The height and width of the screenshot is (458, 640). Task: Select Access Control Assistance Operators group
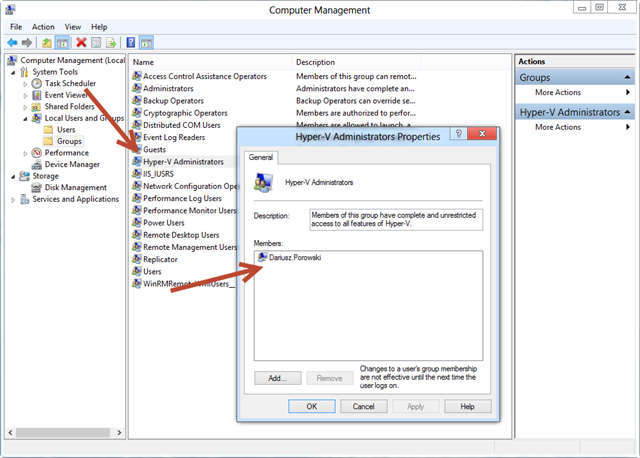[x=204, y=76]
